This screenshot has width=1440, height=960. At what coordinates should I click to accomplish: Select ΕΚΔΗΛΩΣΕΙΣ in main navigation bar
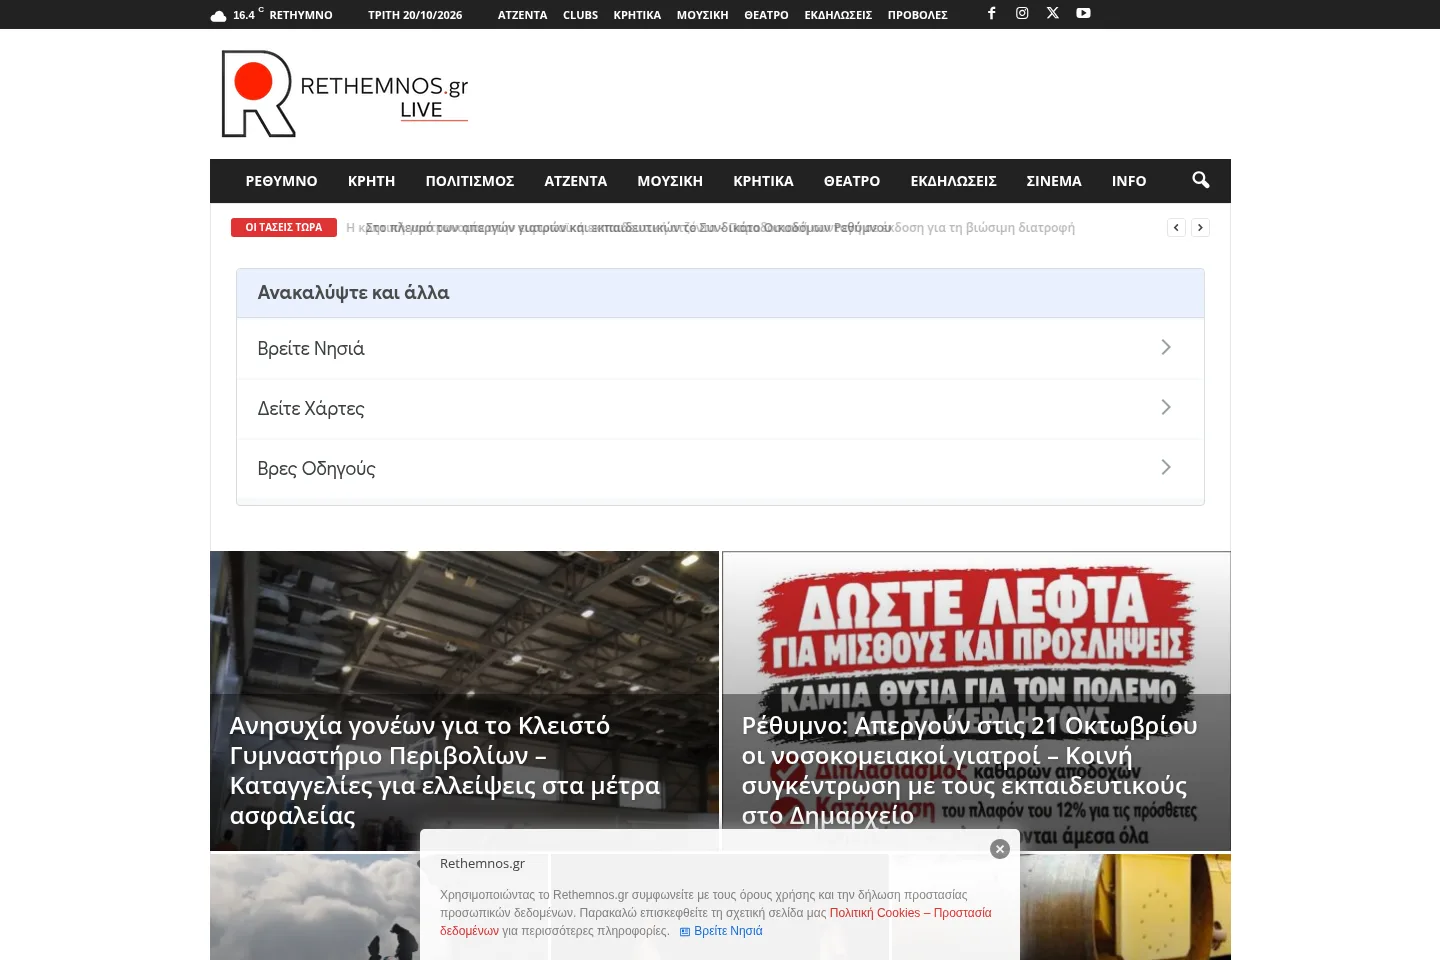click(953, 181)
